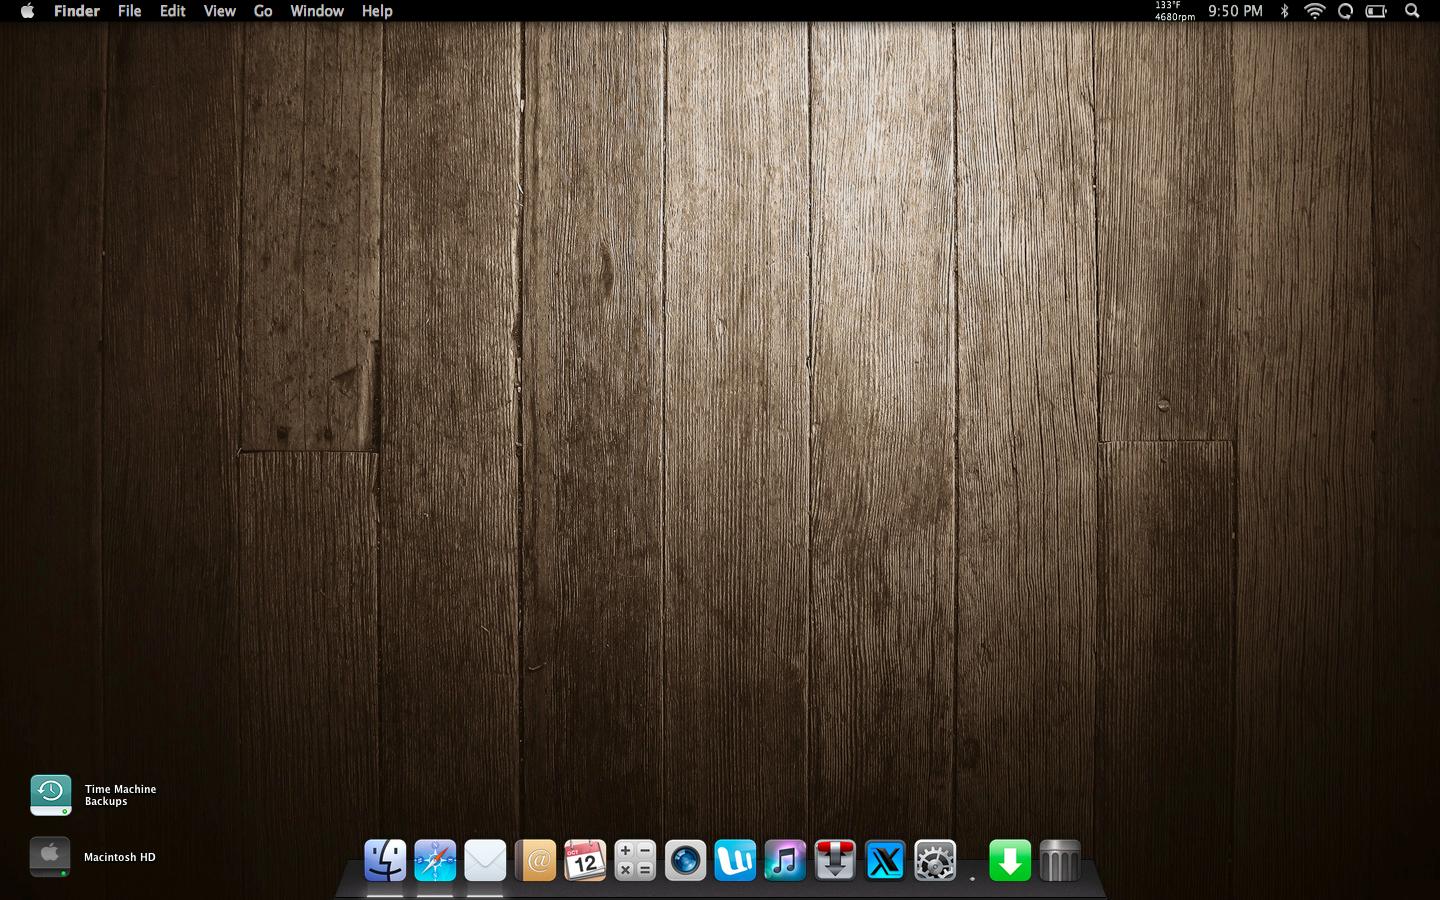
Task: Open the Bluetooth status menu
Action: pyautogui.click(x=1285, y=11)
